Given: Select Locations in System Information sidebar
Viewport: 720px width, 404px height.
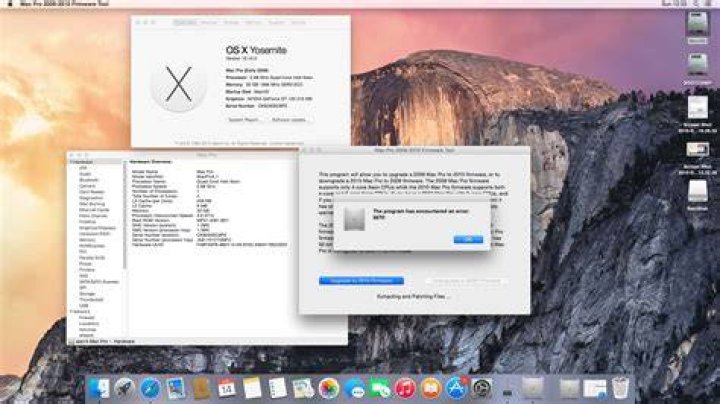Looking at the screenshot, I should tap(89, 324).
